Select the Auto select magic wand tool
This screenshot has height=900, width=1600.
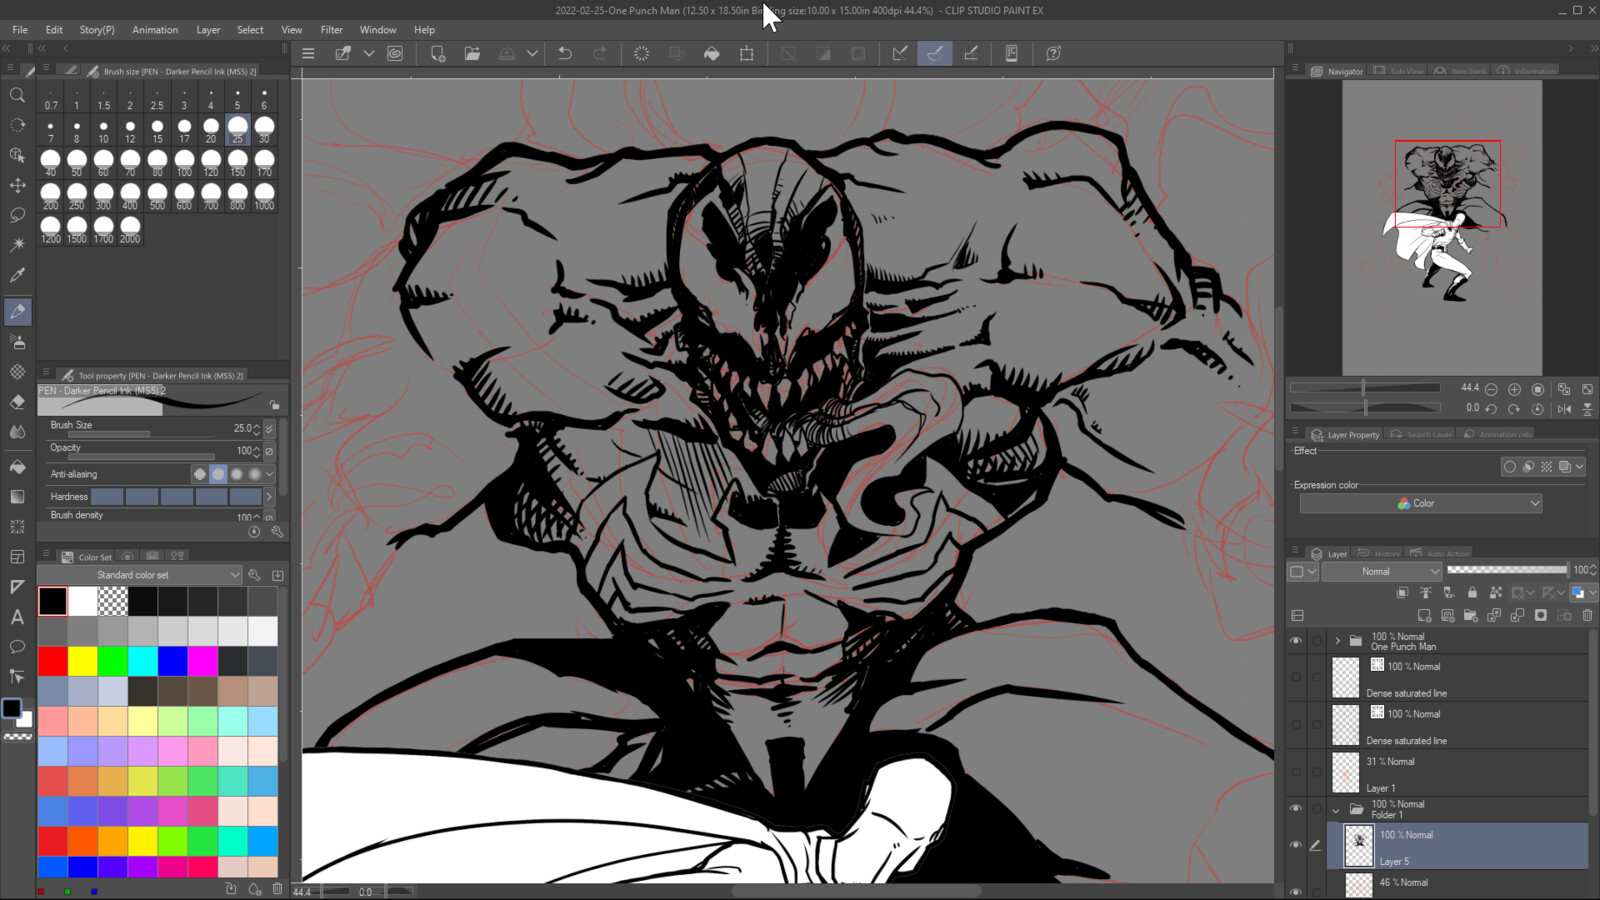17,245
